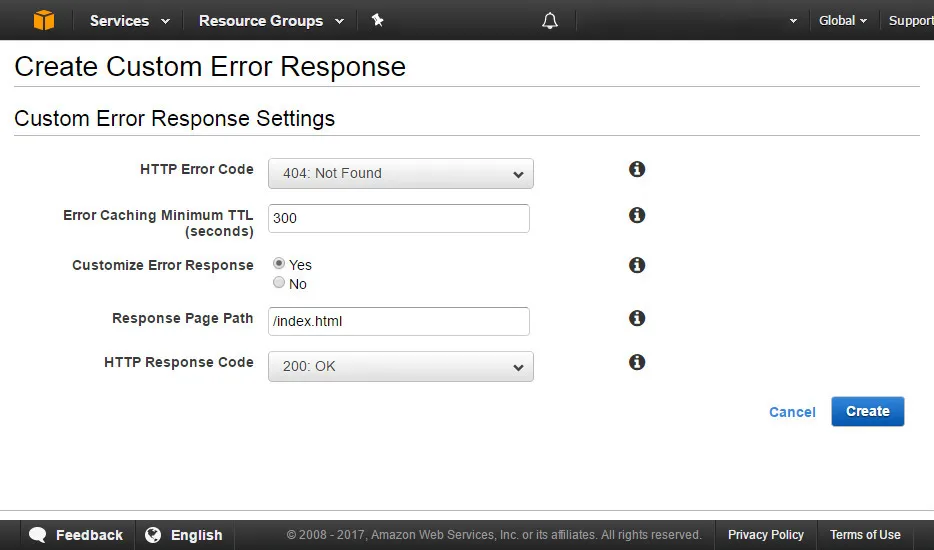Select No for Customize Error Response
The image size is (934, 550).
point(279,282)
